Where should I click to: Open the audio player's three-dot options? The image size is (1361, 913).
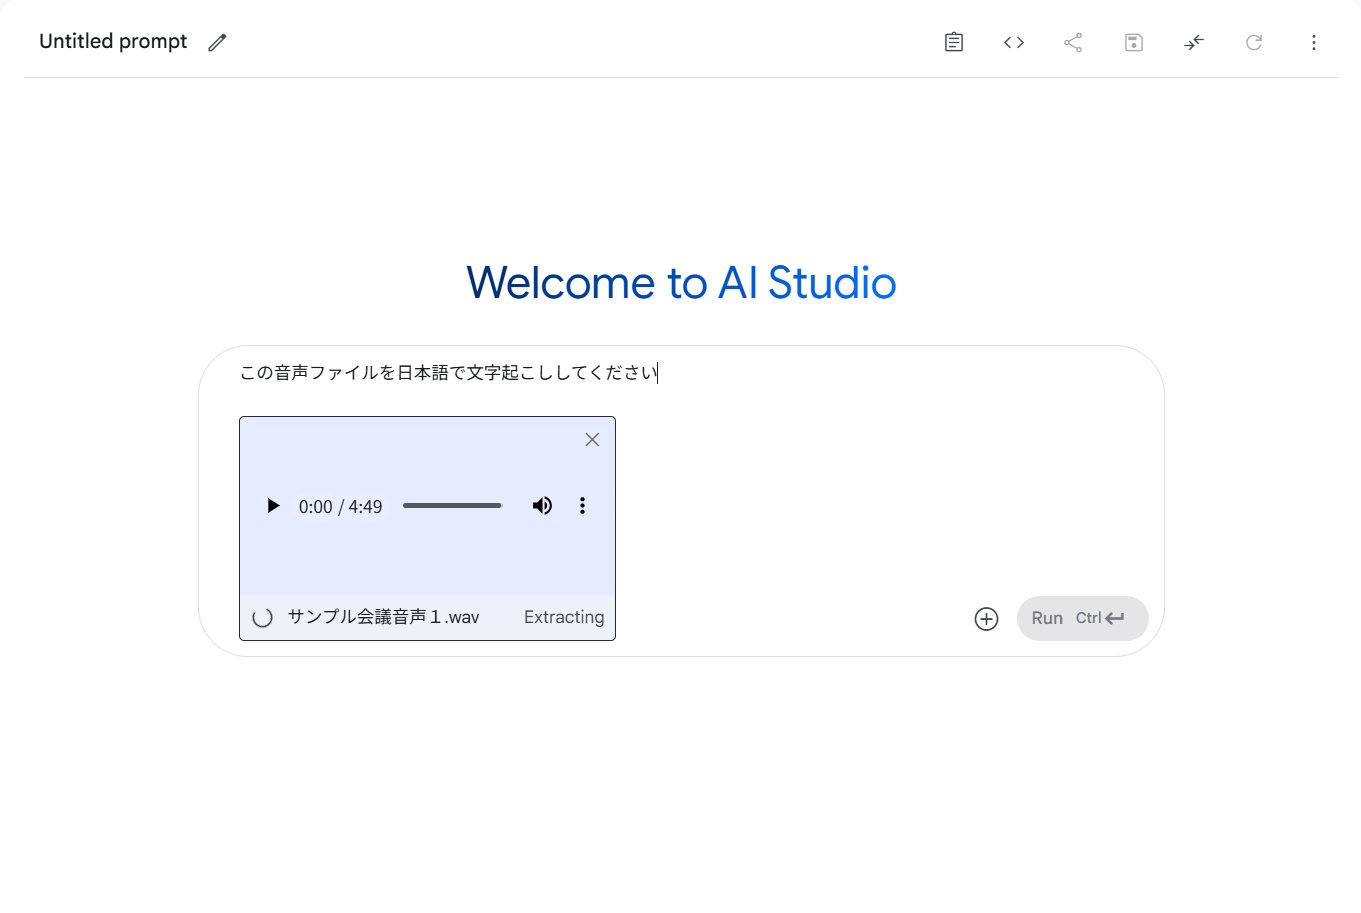(x=582, y=506)
